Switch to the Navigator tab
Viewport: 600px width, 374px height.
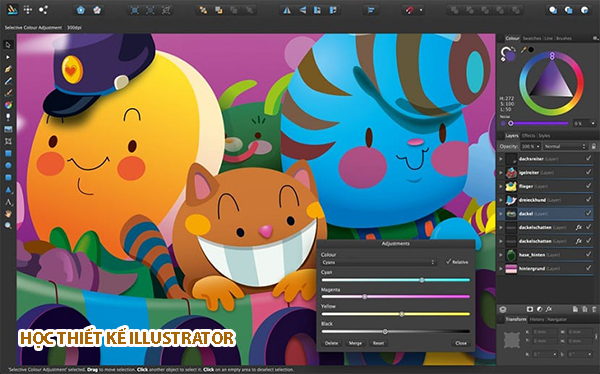pyautogui.click(x=556, y=319)
